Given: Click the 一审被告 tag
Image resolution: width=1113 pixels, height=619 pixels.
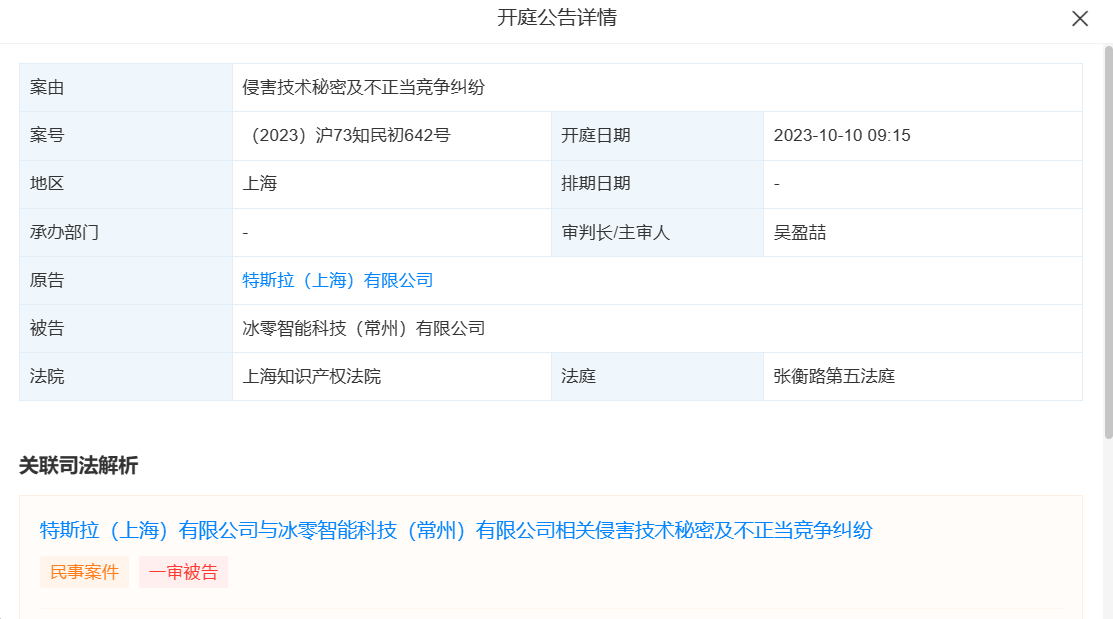Looking at the screenshot, I should (x=183, y=572).
